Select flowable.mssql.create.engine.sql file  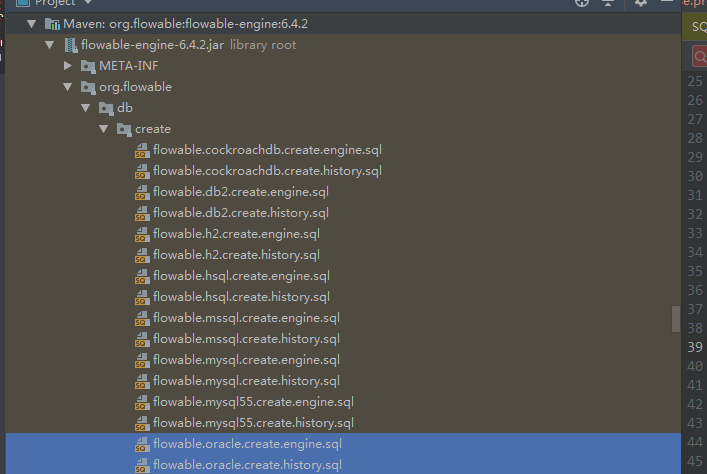tap(246, 318)
